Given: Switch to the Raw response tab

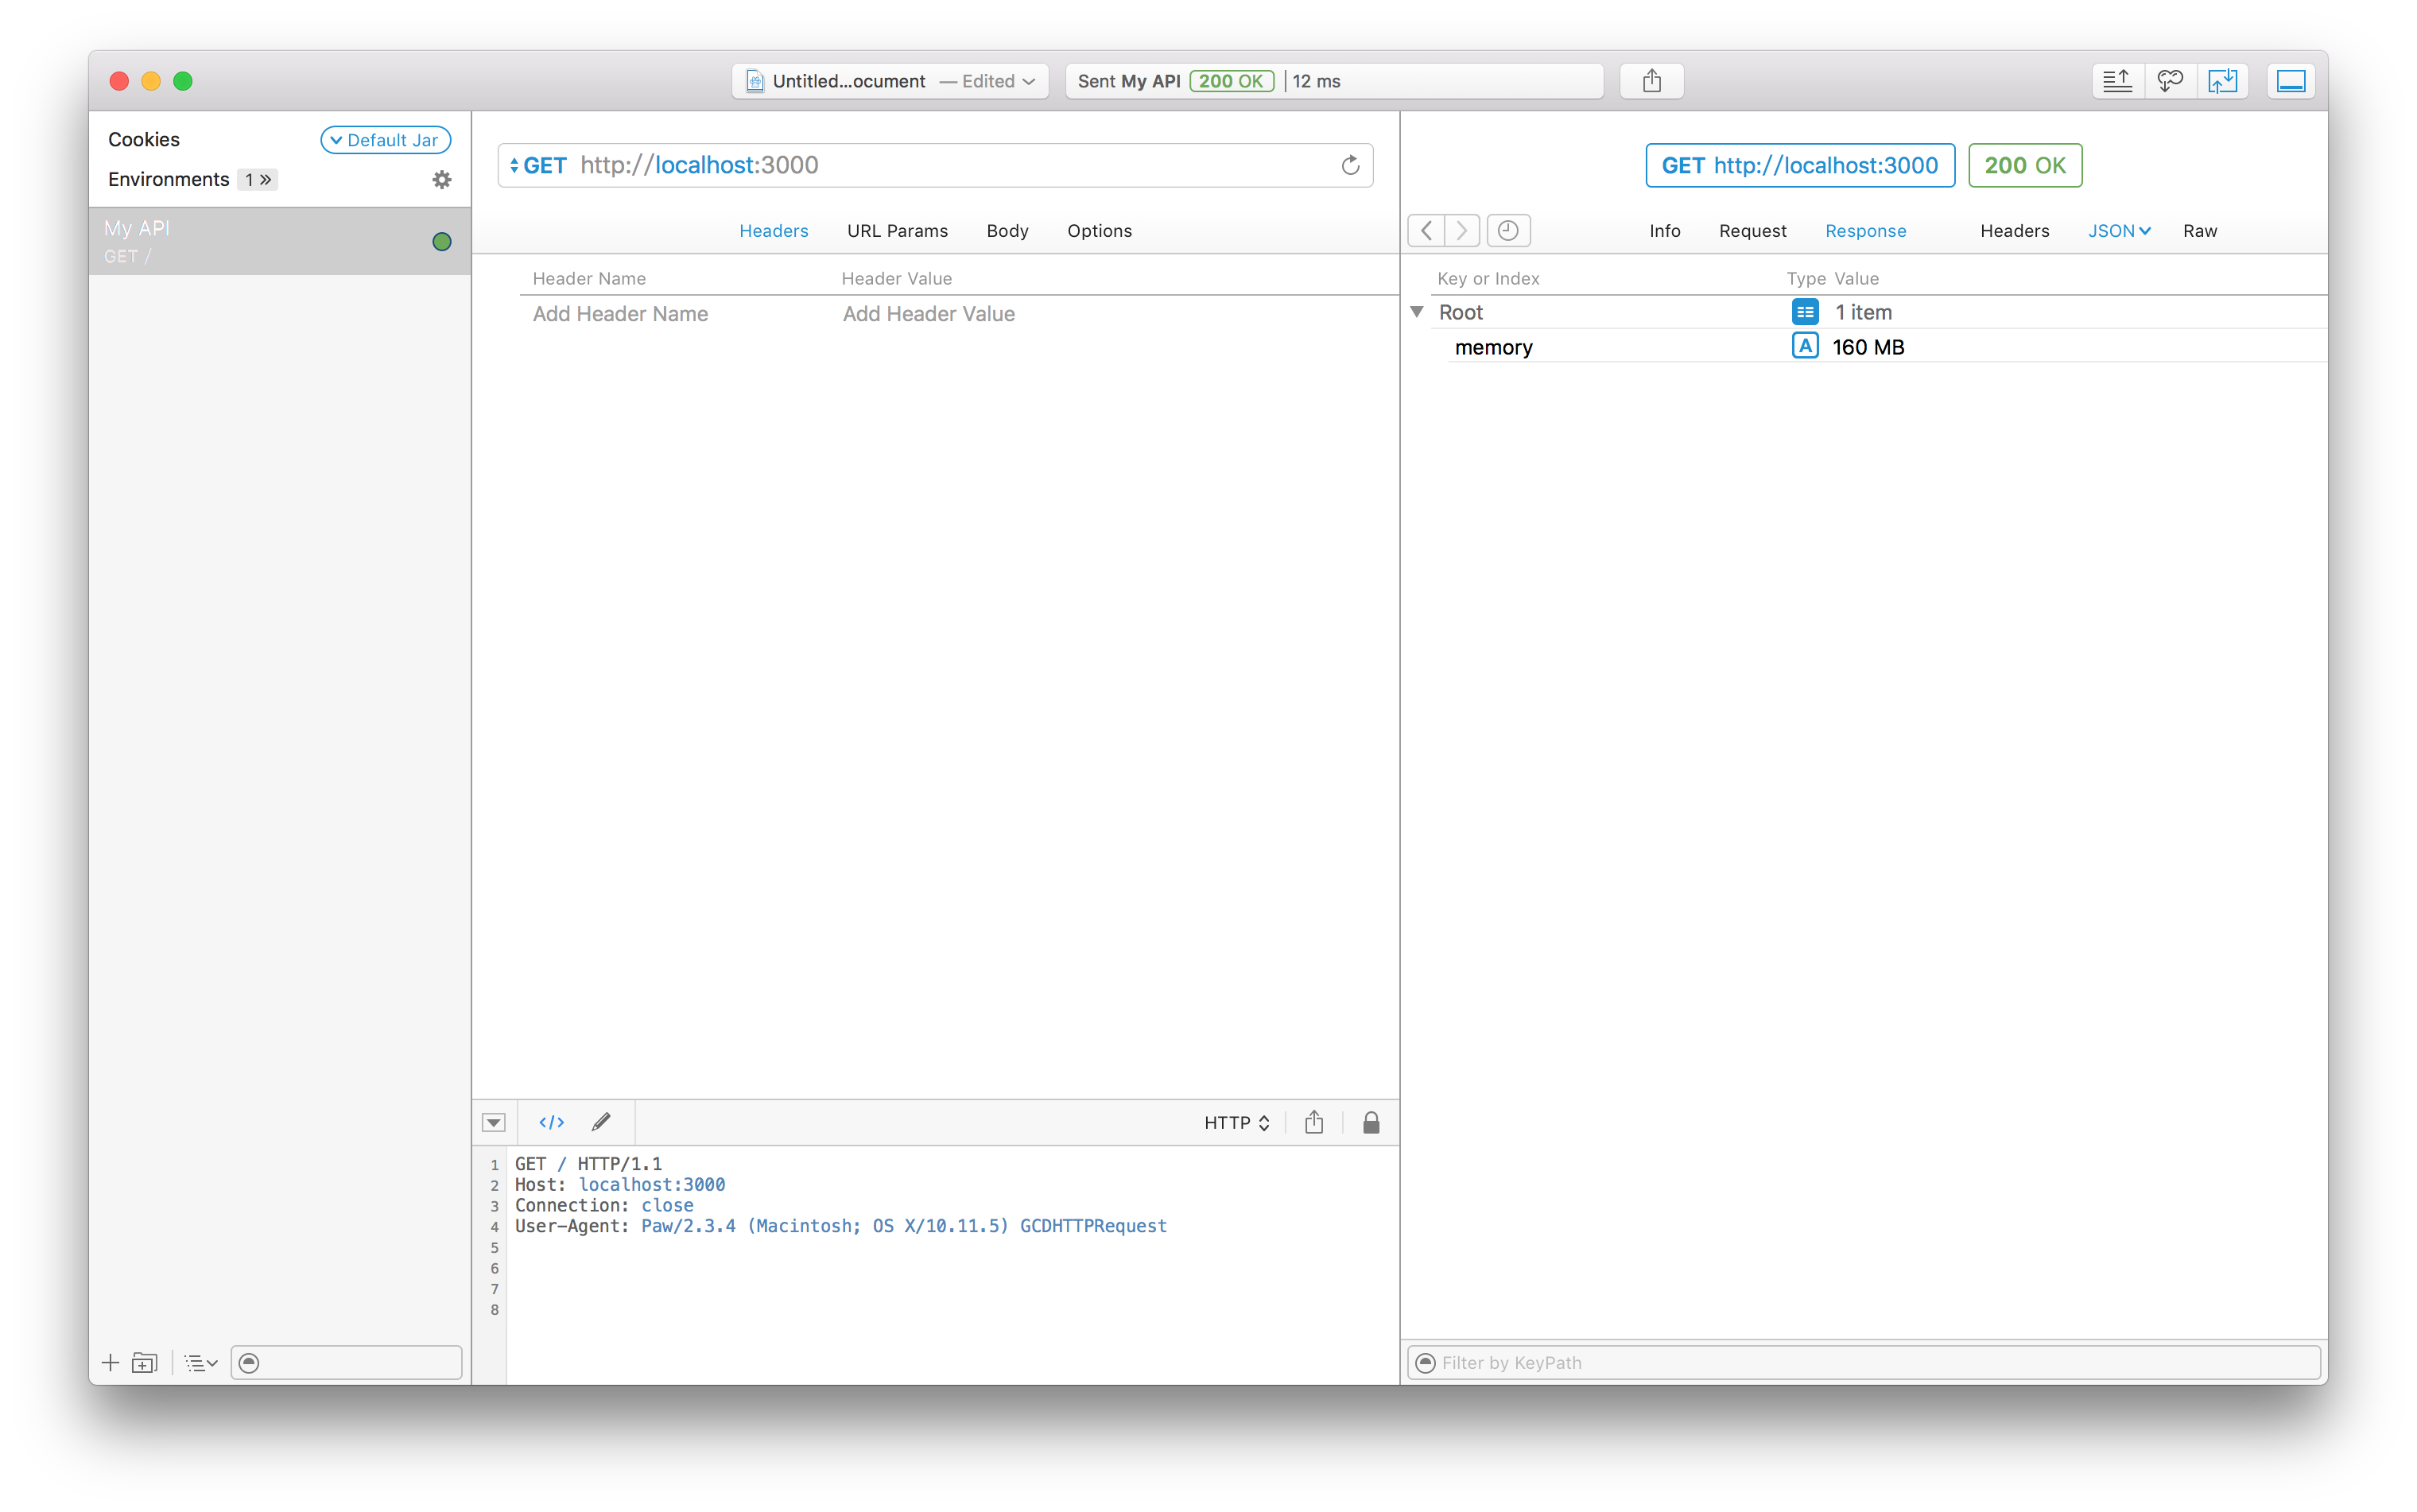Looking at the screenshot, I should coord(2199,231).
